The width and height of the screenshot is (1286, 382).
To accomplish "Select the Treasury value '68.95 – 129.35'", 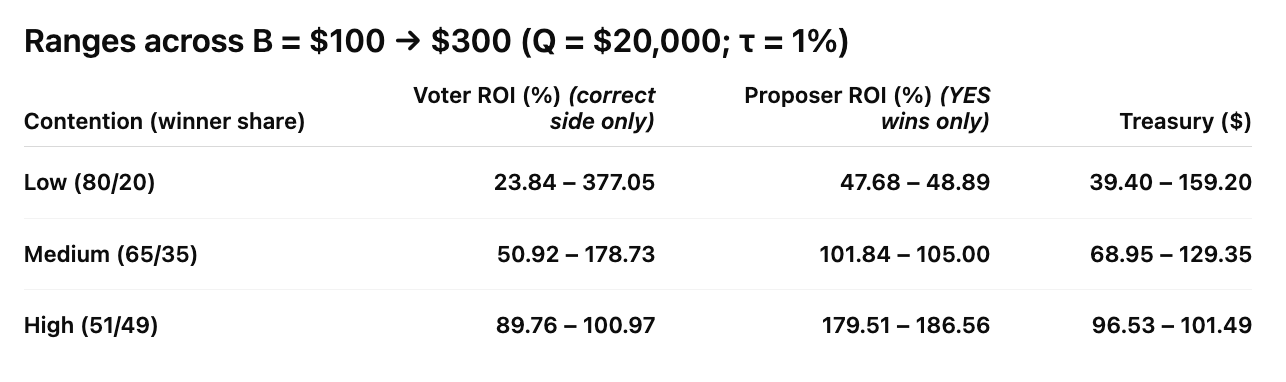I will coord(1171,254).
